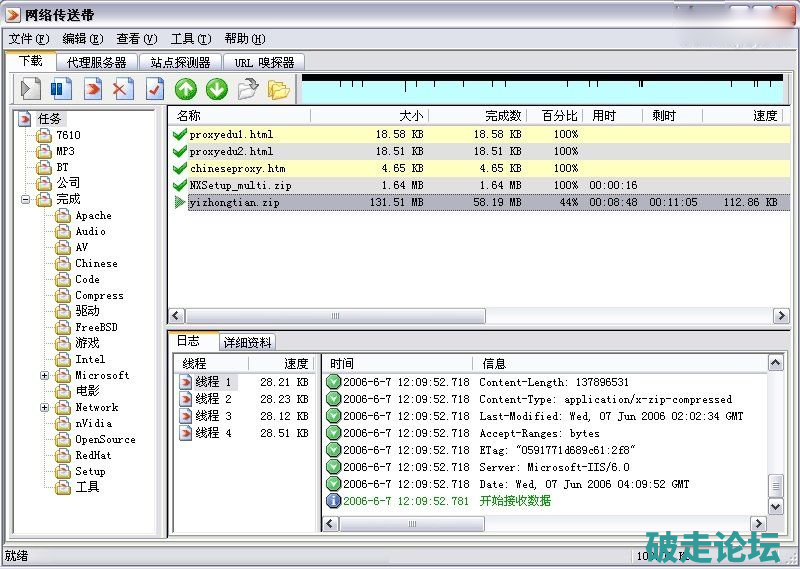Click the red arrow new task icon
Image resolution: width=800 pixels, height=569 pixels.
click(92, 89)
